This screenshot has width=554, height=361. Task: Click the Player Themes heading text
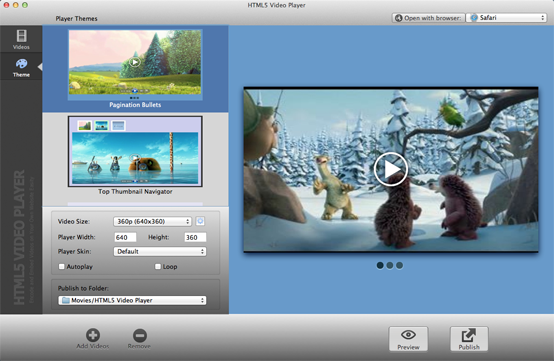(76, 18)
